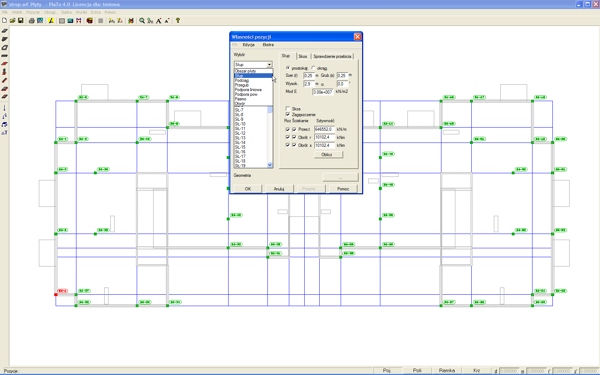Click the Wysok. height input field
The height and width of the screenshot is (375, 600).
click(x=308, y=83)
